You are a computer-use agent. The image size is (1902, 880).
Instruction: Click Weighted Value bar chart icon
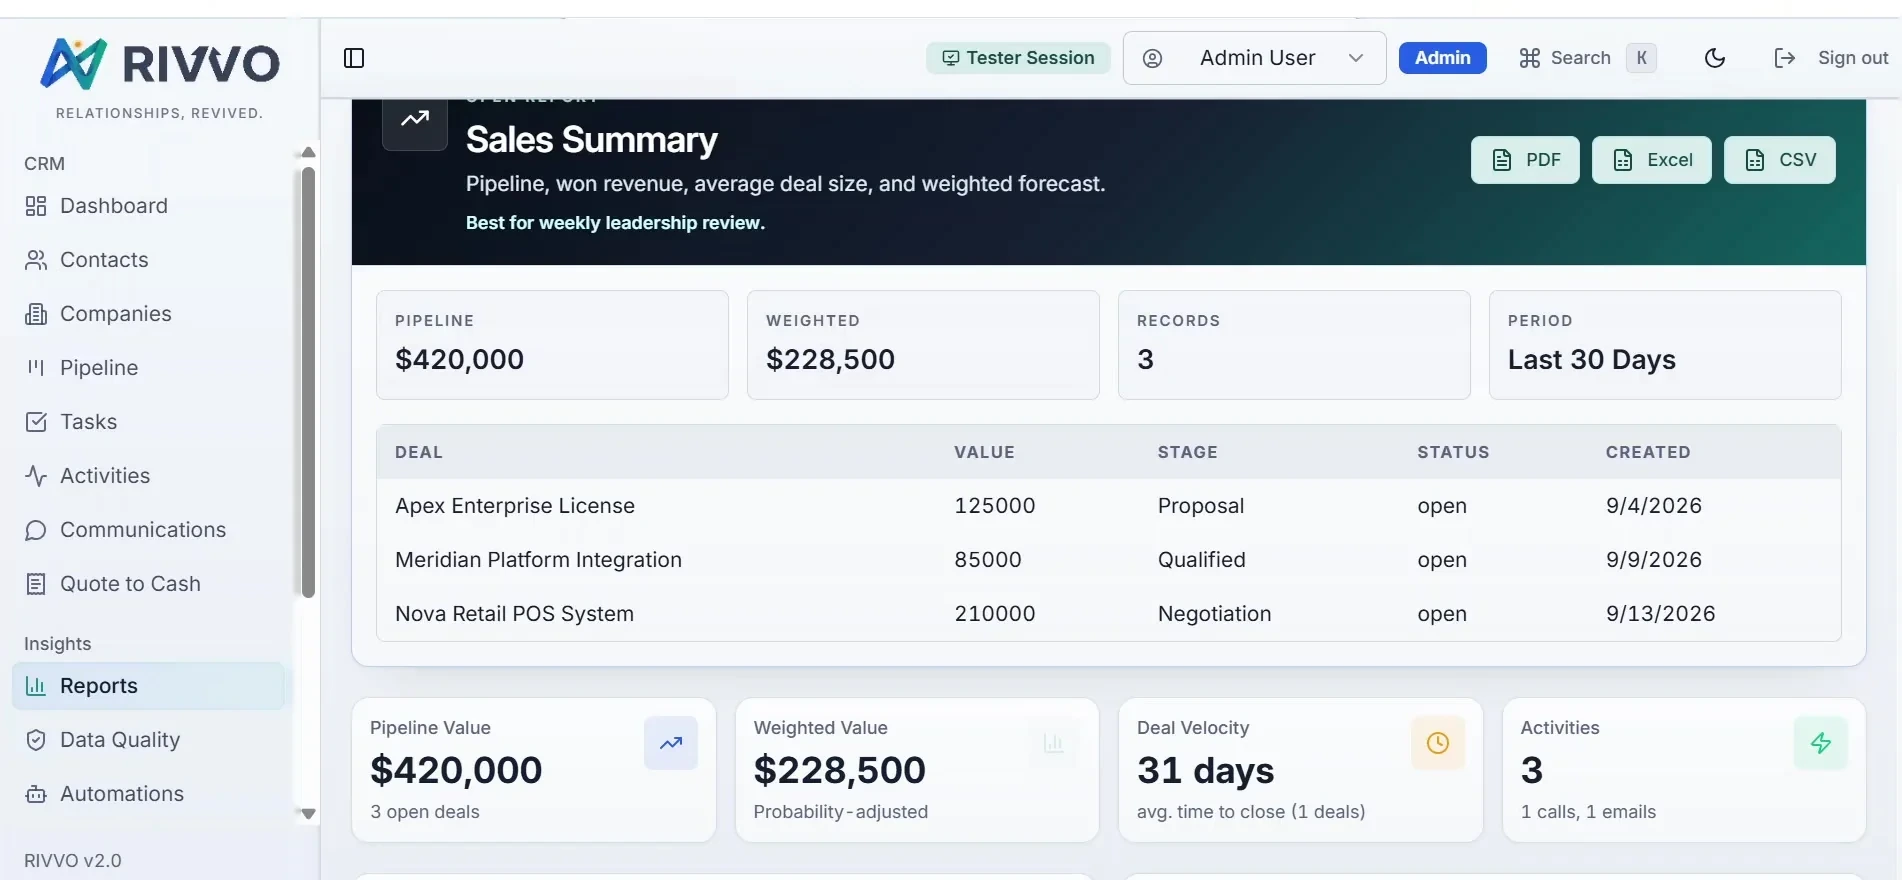[x=1054, y=743]
